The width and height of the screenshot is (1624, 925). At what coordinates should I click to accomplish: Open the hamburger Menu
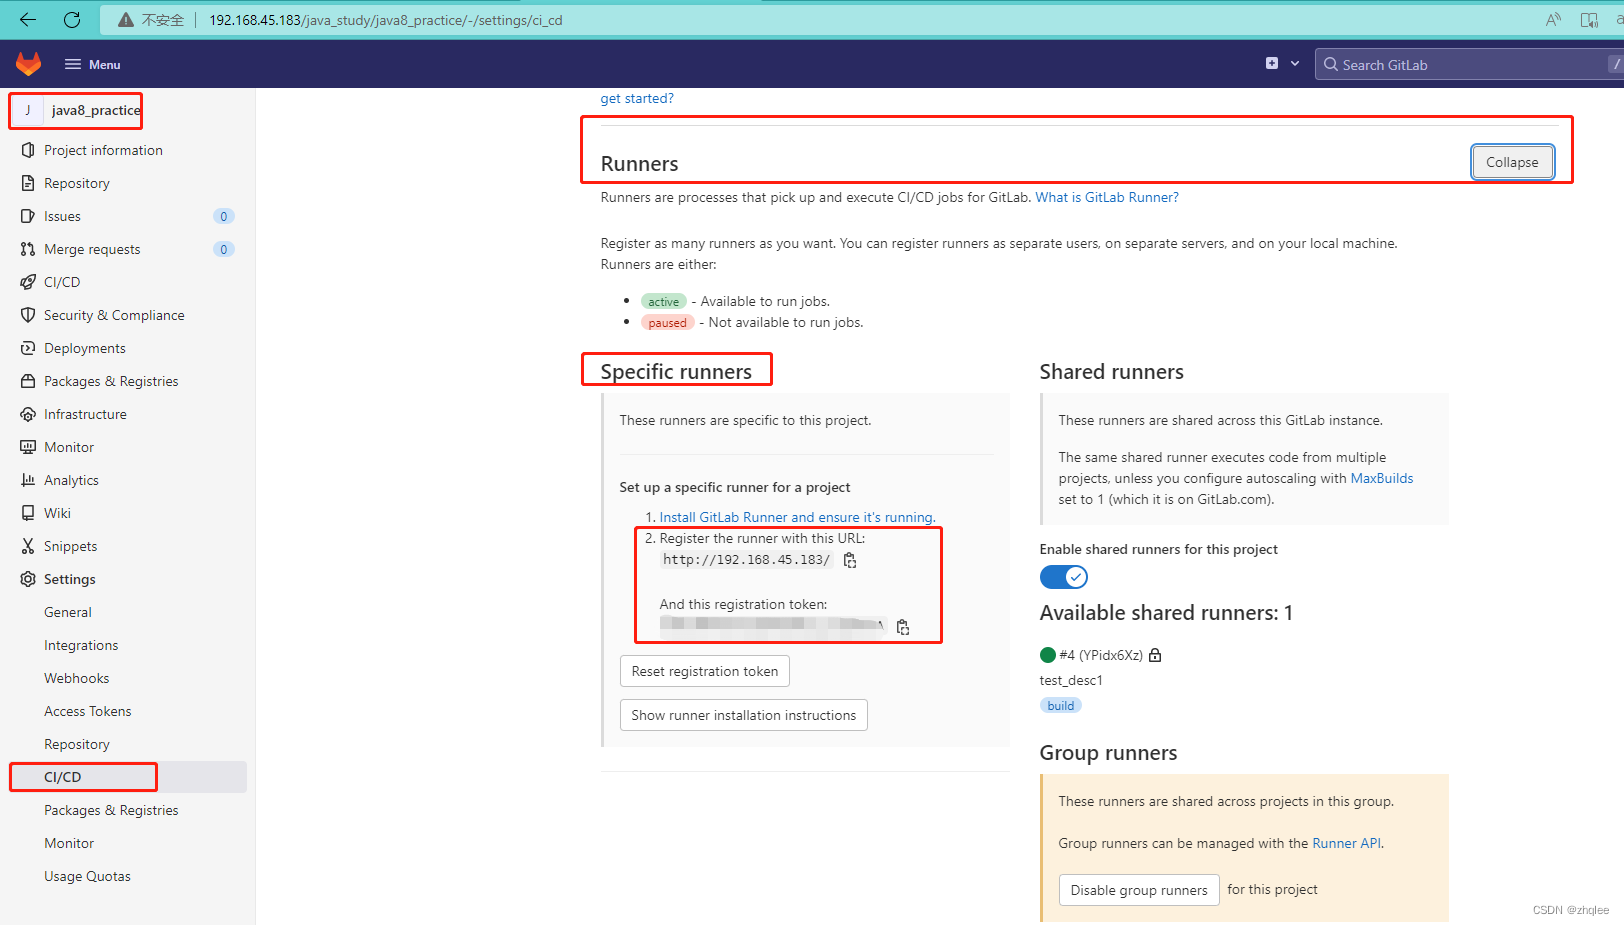tap(92, 64)
